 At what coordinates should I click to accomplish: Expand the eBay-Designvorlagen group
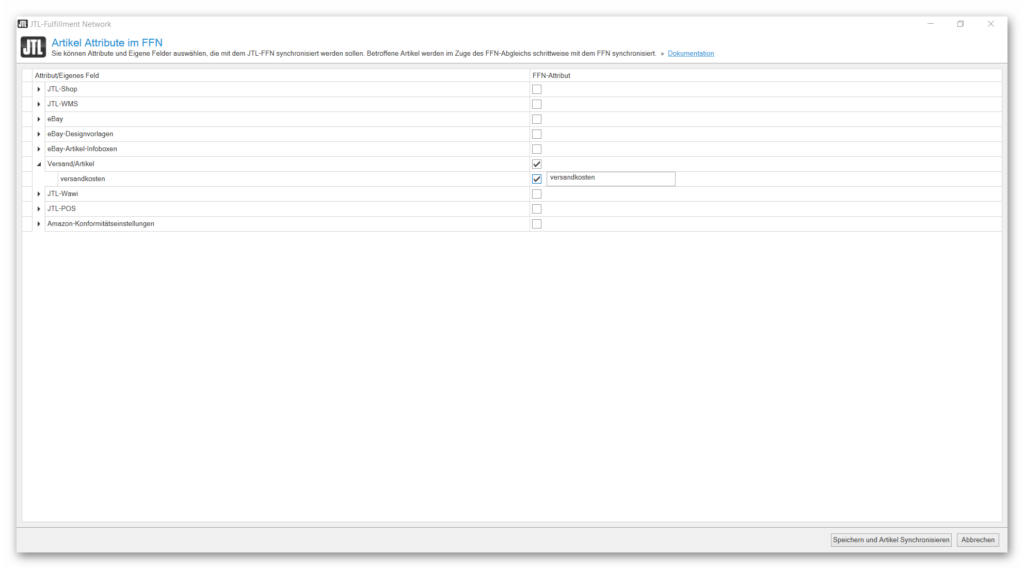tap(39, 134)
